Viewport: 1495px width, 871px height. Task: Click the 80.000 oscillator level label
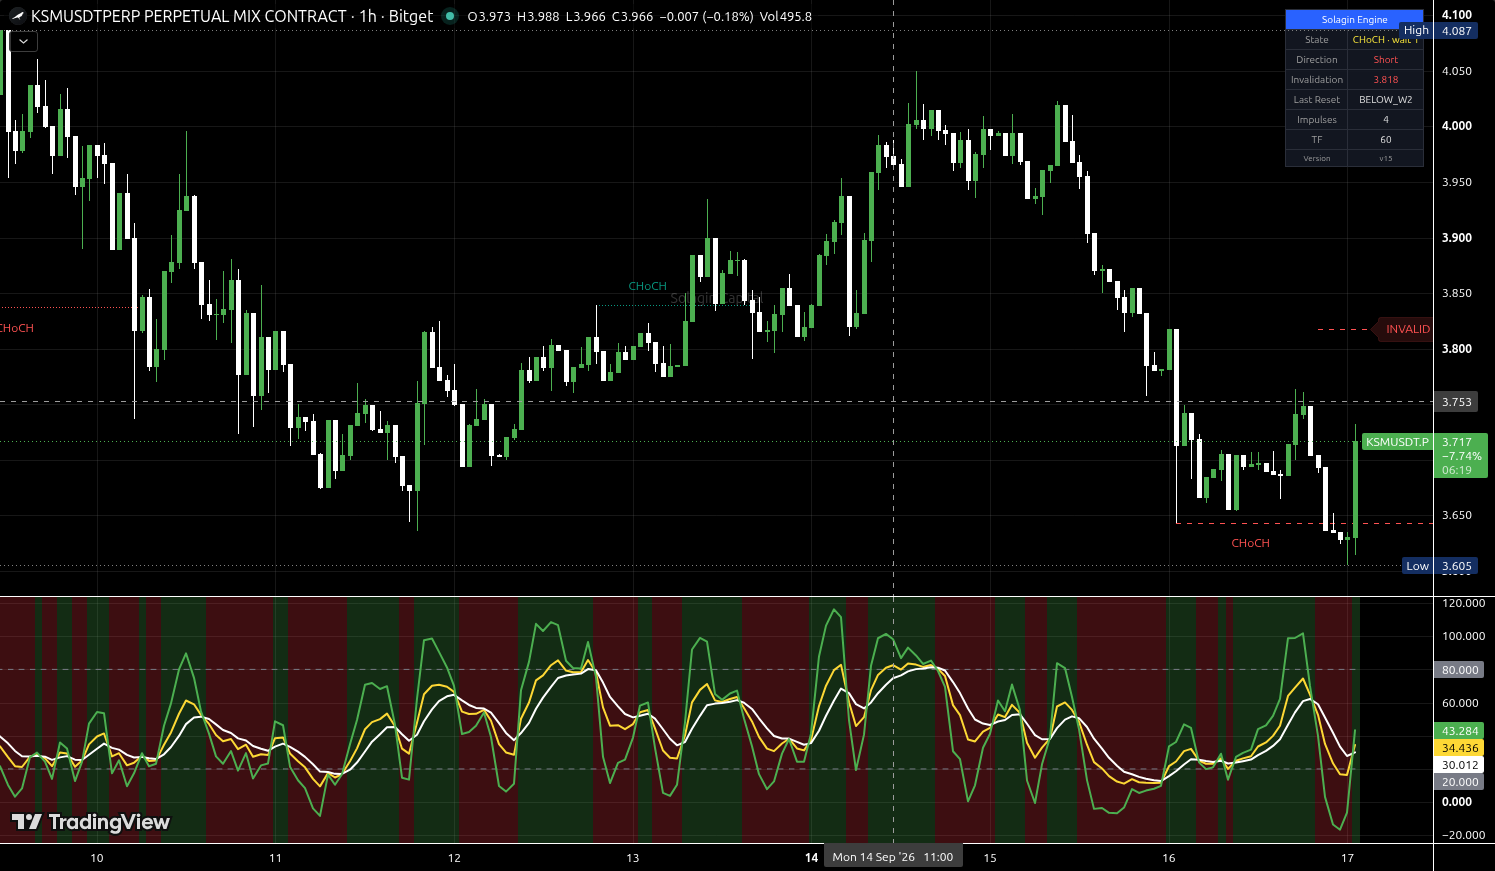(1460, 670)
